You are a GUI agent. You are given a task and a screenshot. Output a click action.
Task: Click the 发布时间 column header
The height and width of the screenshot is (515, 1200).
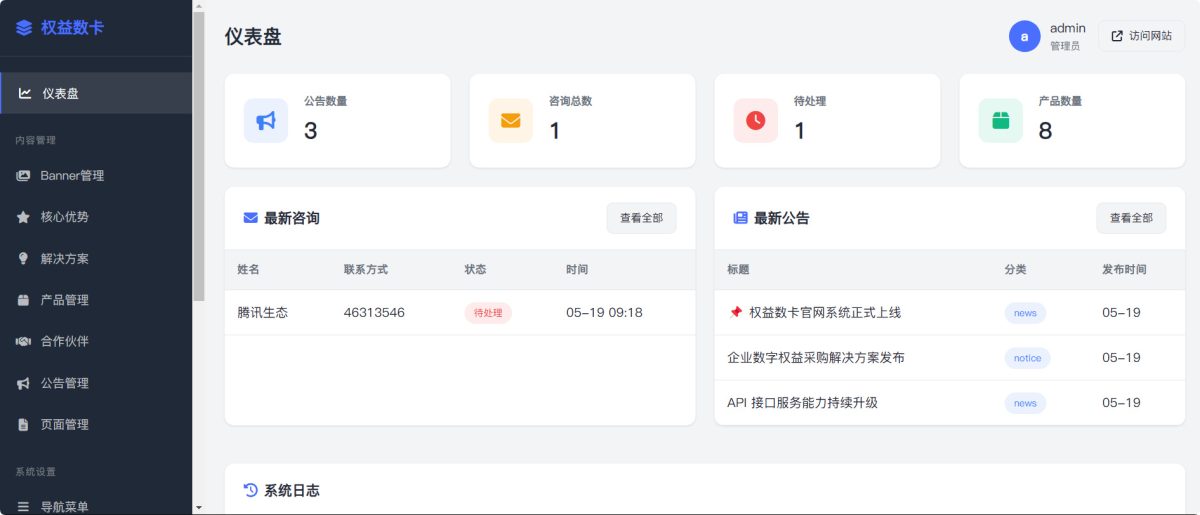[1125, 270]
